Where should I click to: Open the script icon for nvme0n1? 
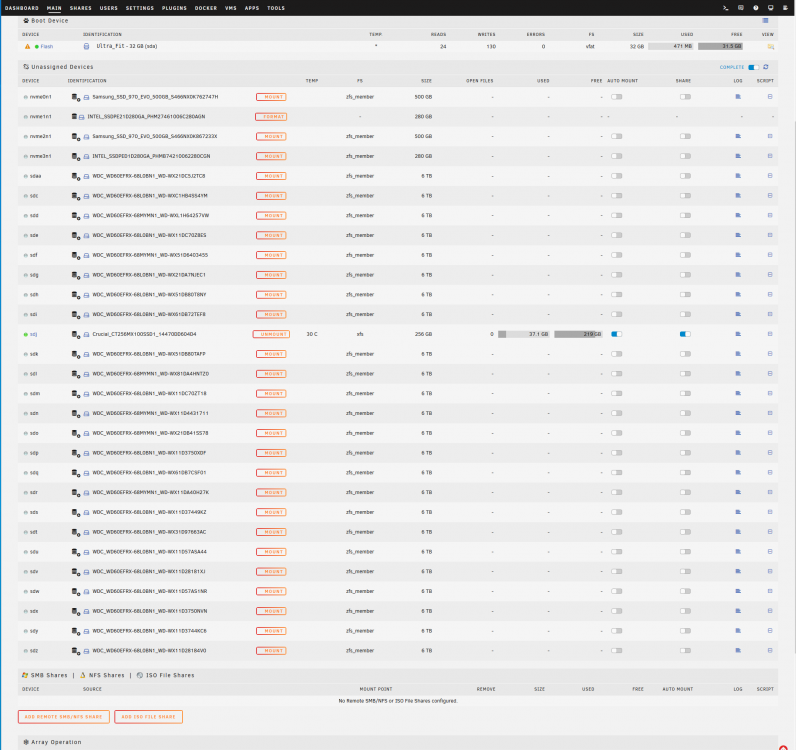click(770, 96)
